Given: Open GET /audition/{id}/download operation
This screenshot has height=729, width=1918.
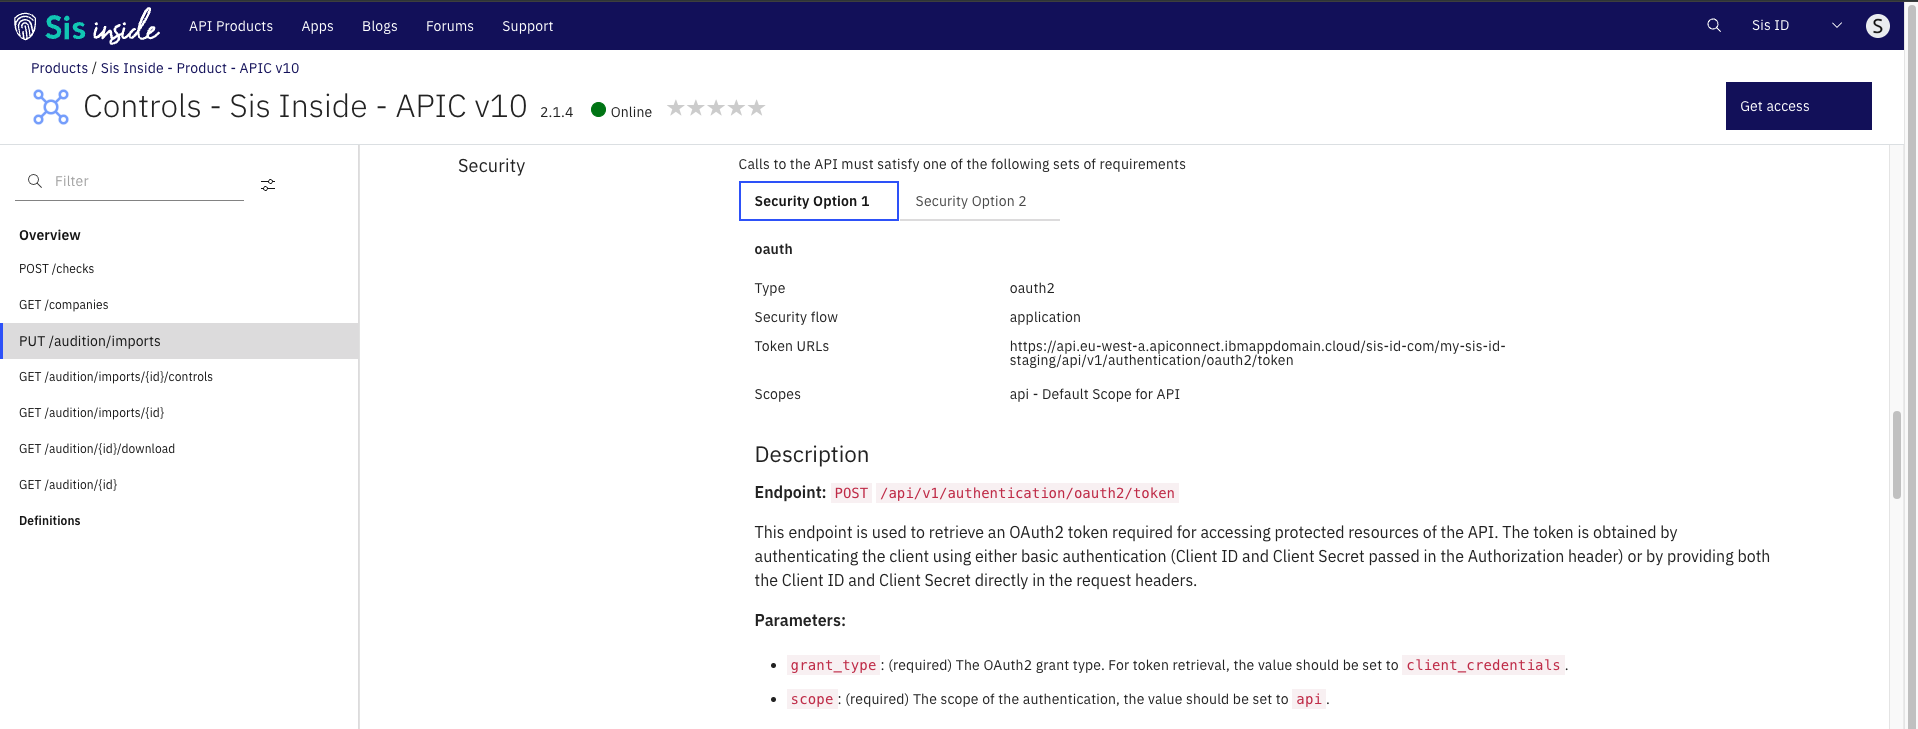Looking at the screenshot, I should (x=97, y=449).
